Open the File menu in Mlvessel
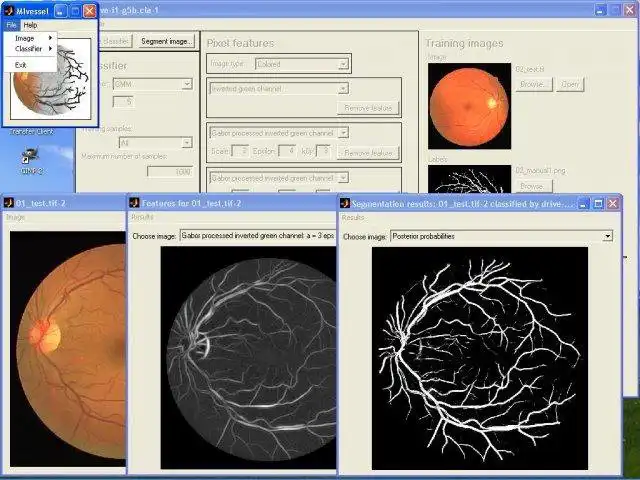Screen dimensions: 640x480 [x=11, y=25]
